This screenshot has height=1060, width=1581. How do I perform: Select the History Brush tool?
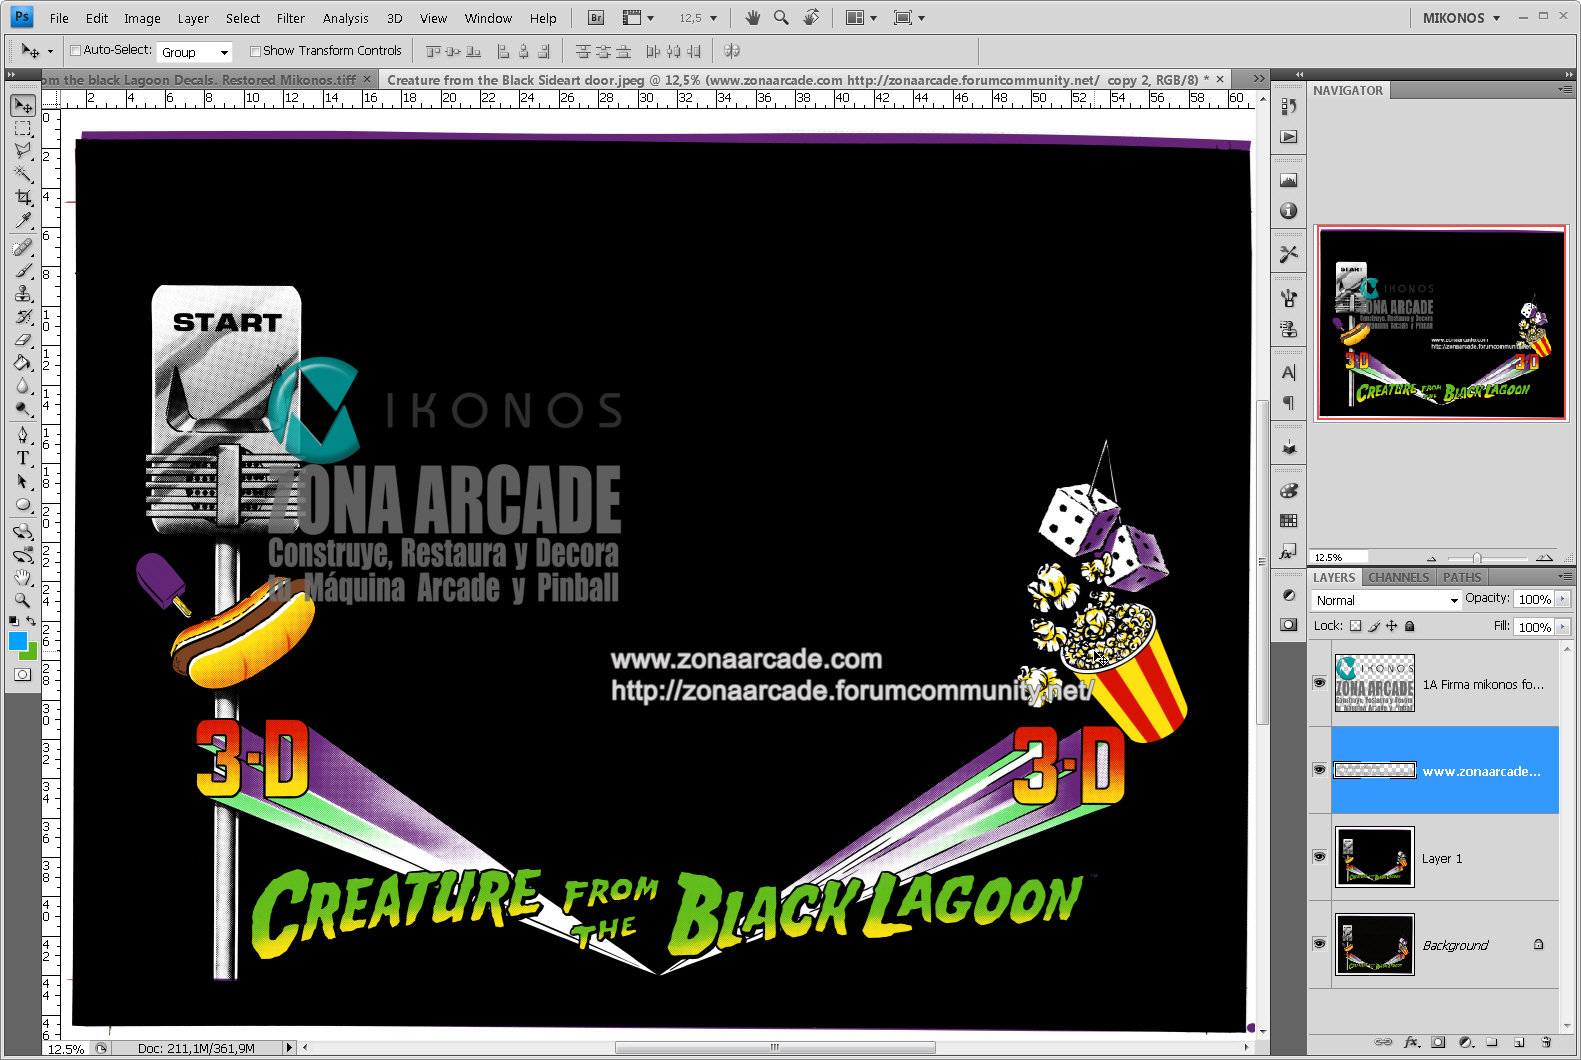click(x=23, y=316)
